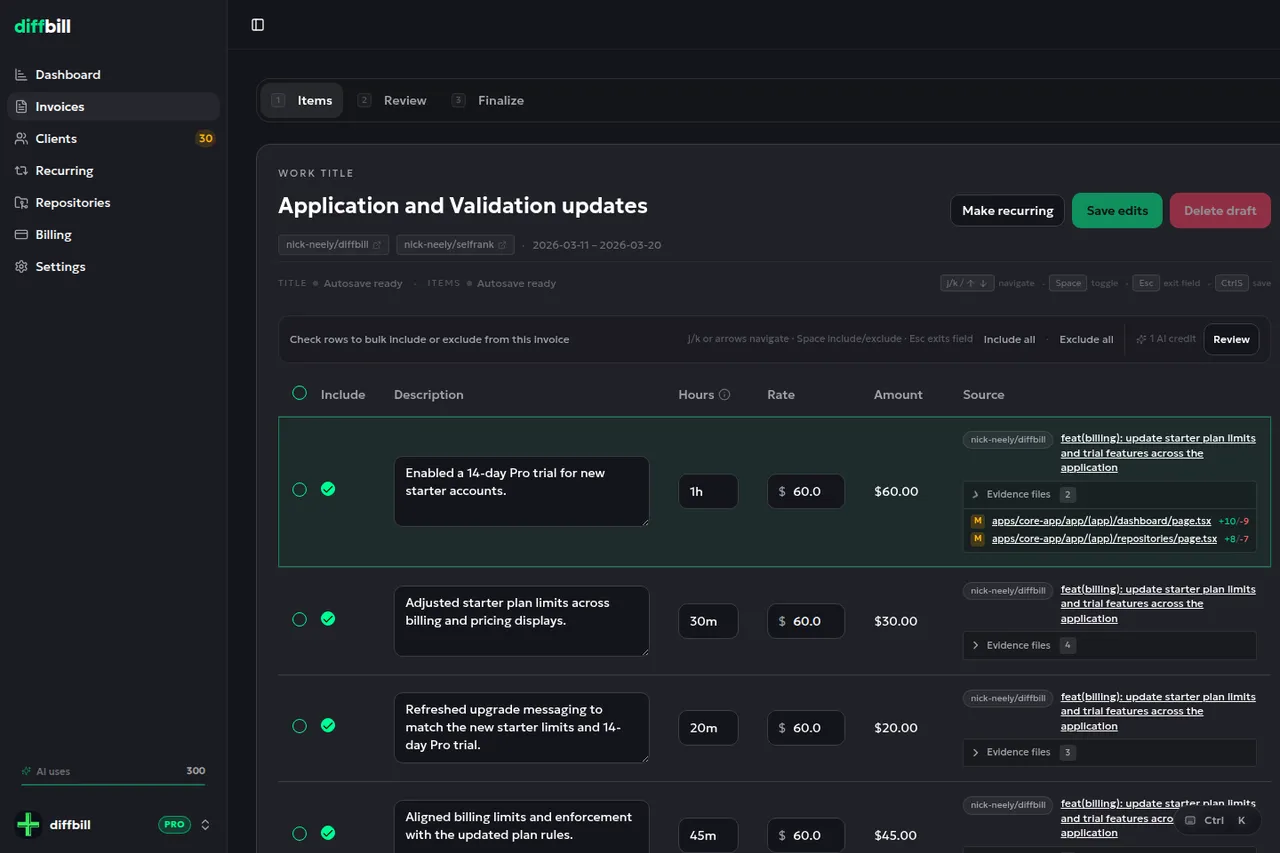Edit the 1h hours field
The width and height of the screenshot is (1280, 853).
[708, 491]
